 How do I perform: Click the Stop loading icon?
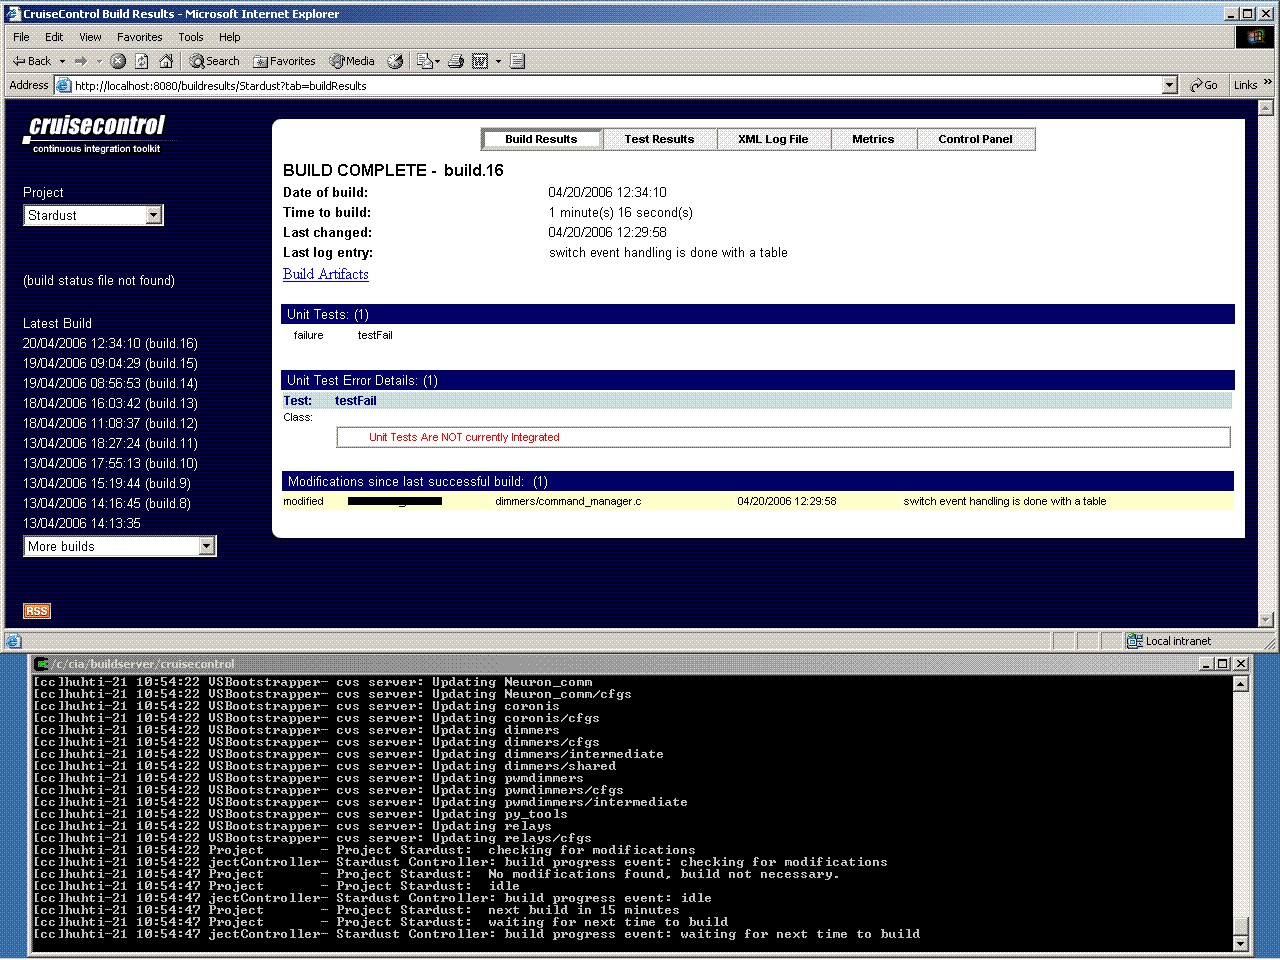click(x=118, y=61)
